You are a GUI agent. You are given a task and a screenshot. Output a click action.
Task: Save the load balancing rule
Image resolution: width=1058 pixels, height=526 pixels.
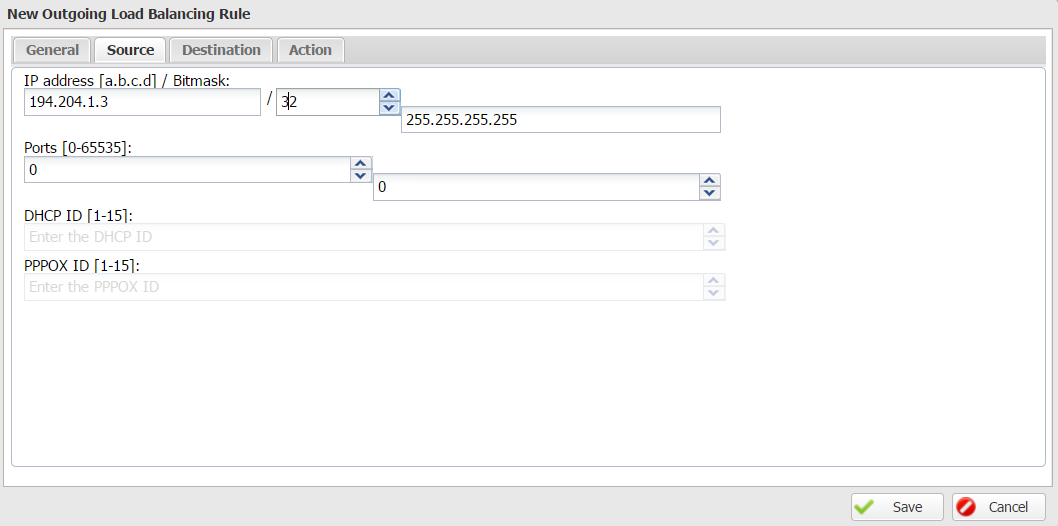897,507
